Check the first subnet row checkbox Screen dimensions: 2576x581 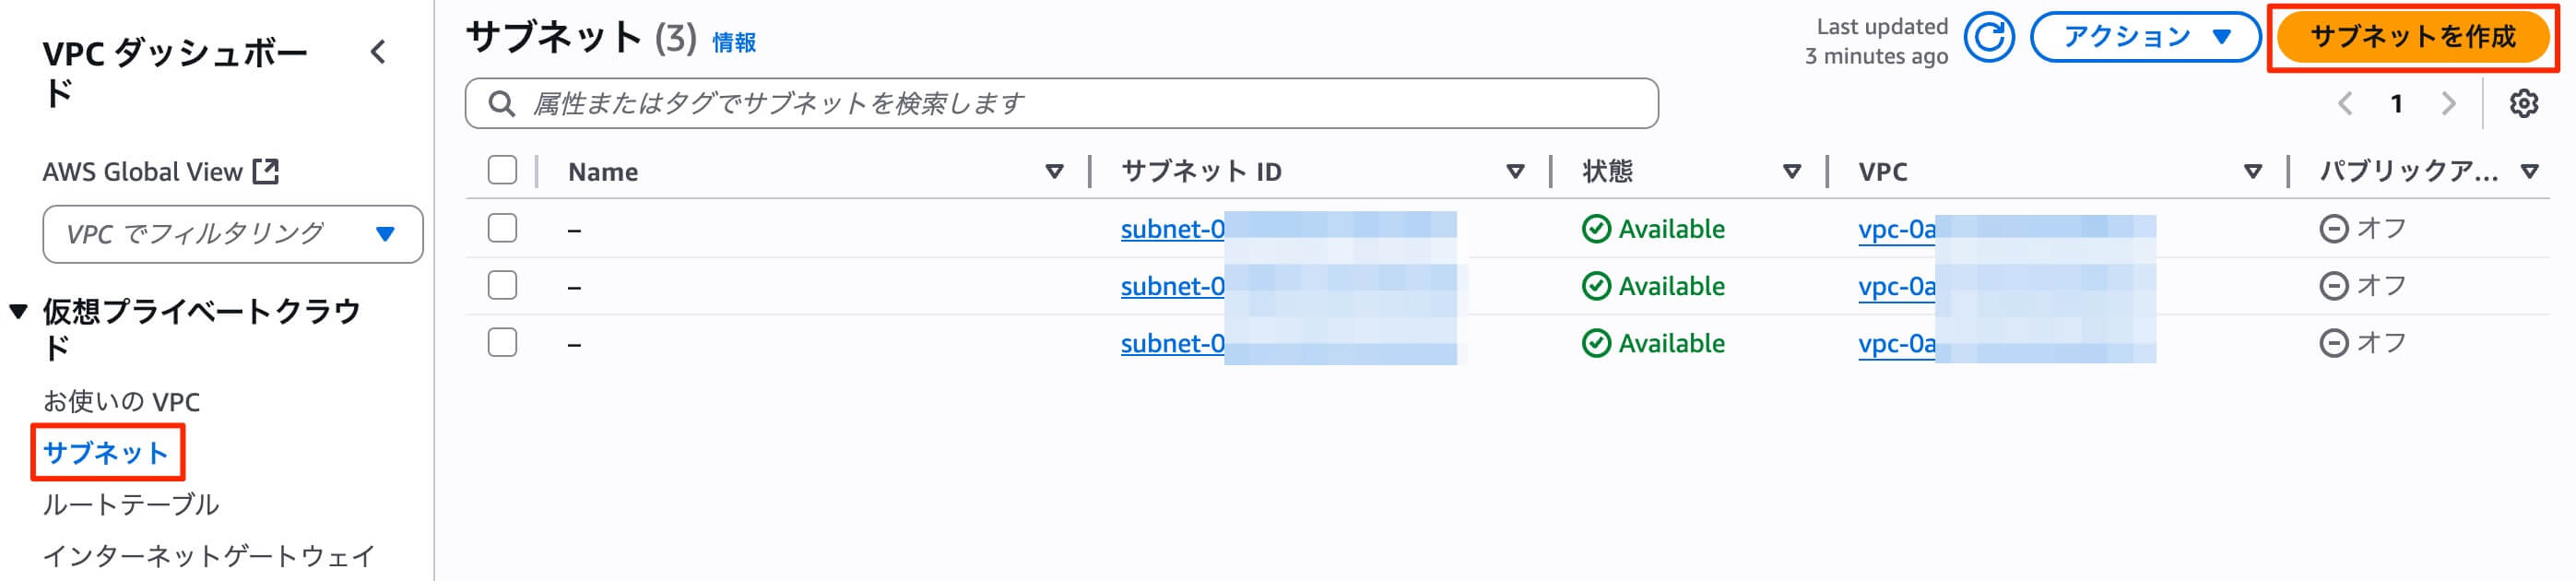tap(502, 228)
